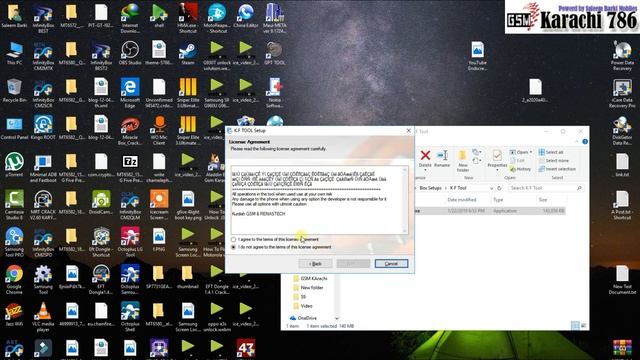Click the Explorer search K.F Tool field

coord(545,188)
